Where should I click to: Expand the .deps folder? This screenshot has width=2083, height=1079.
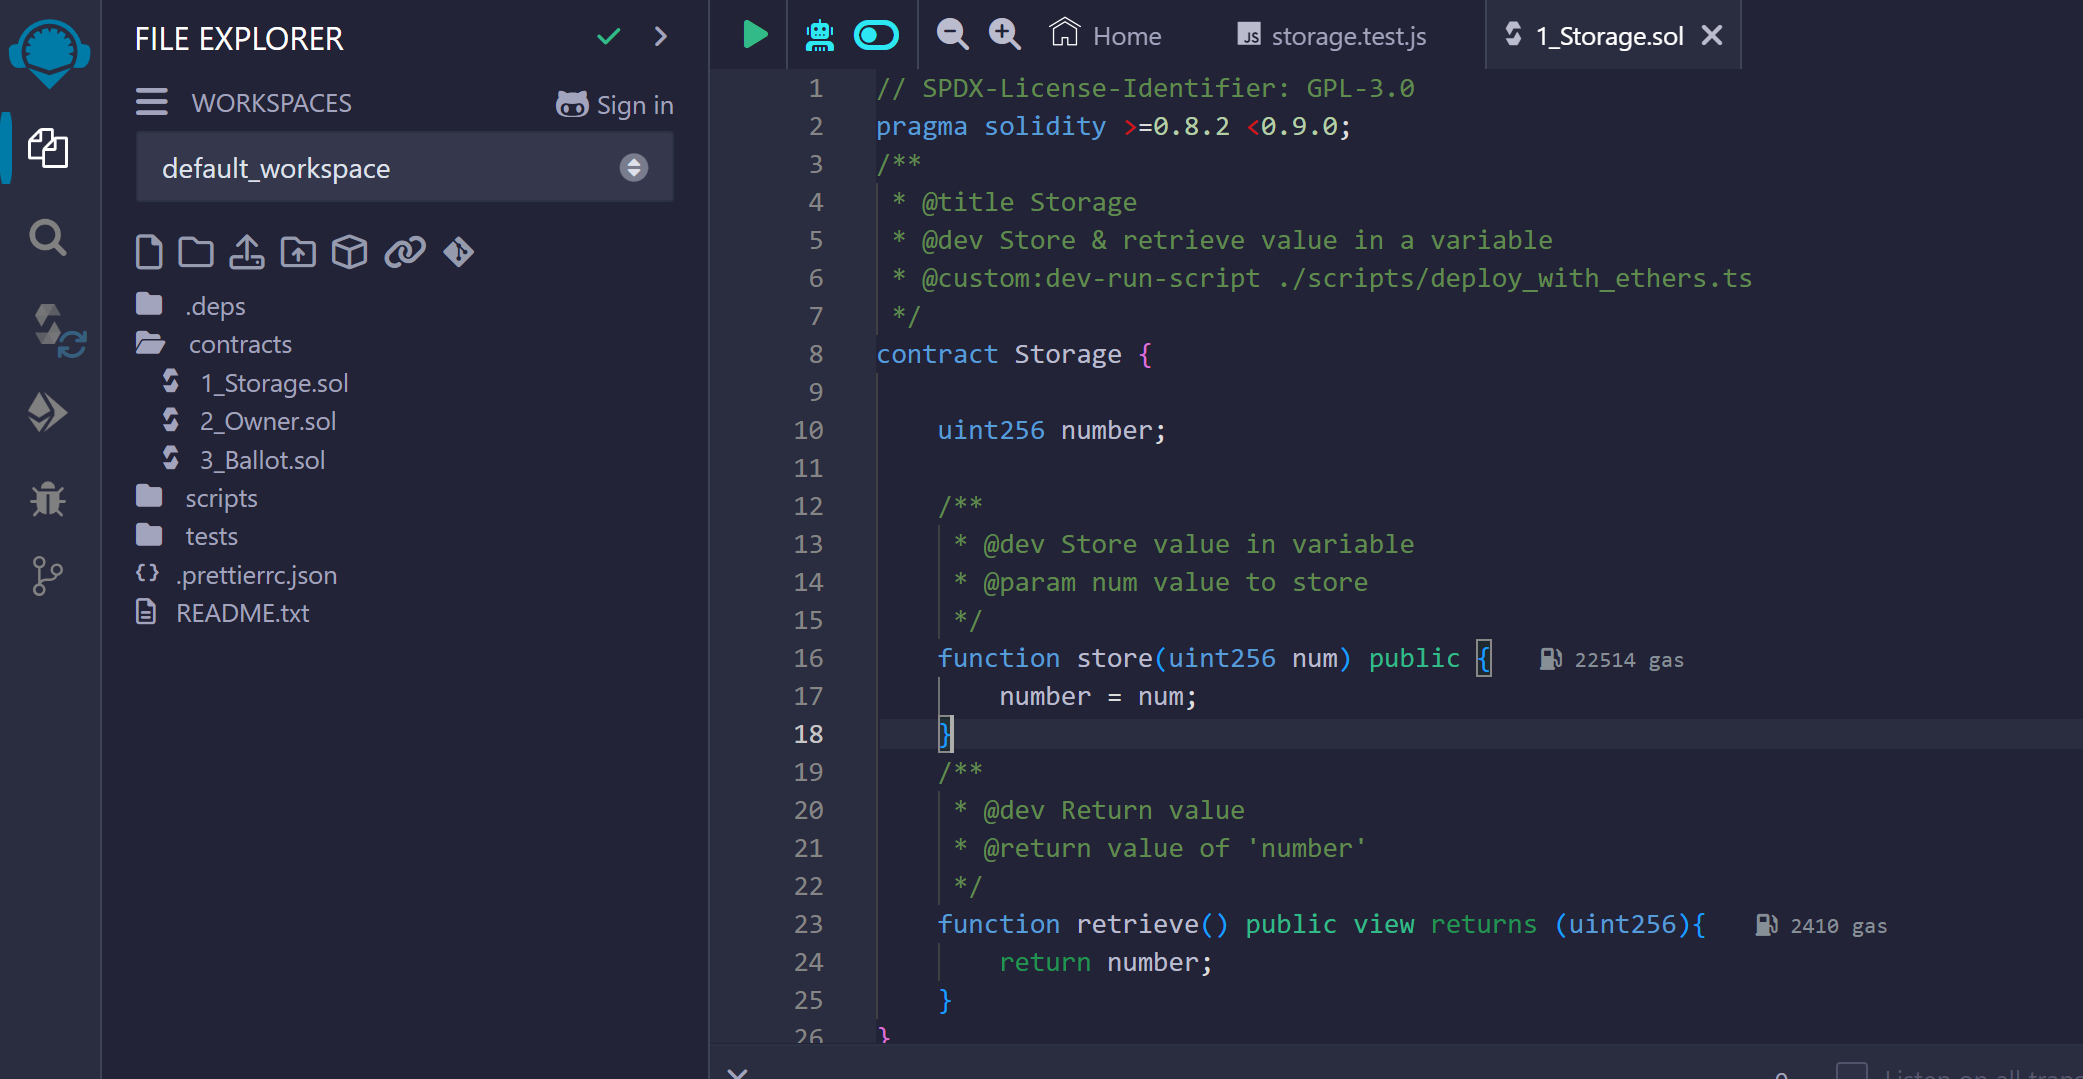(191, 306)
